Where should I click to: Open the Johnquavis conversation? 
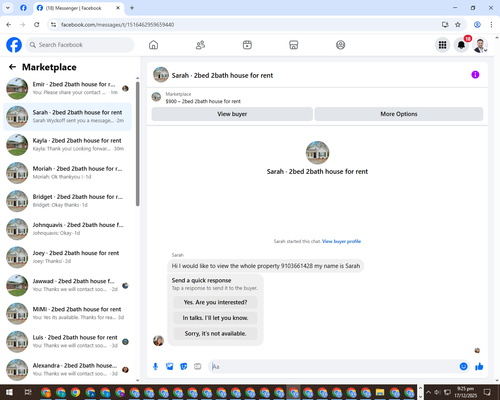pyautogui.click(x=67, y=229)
